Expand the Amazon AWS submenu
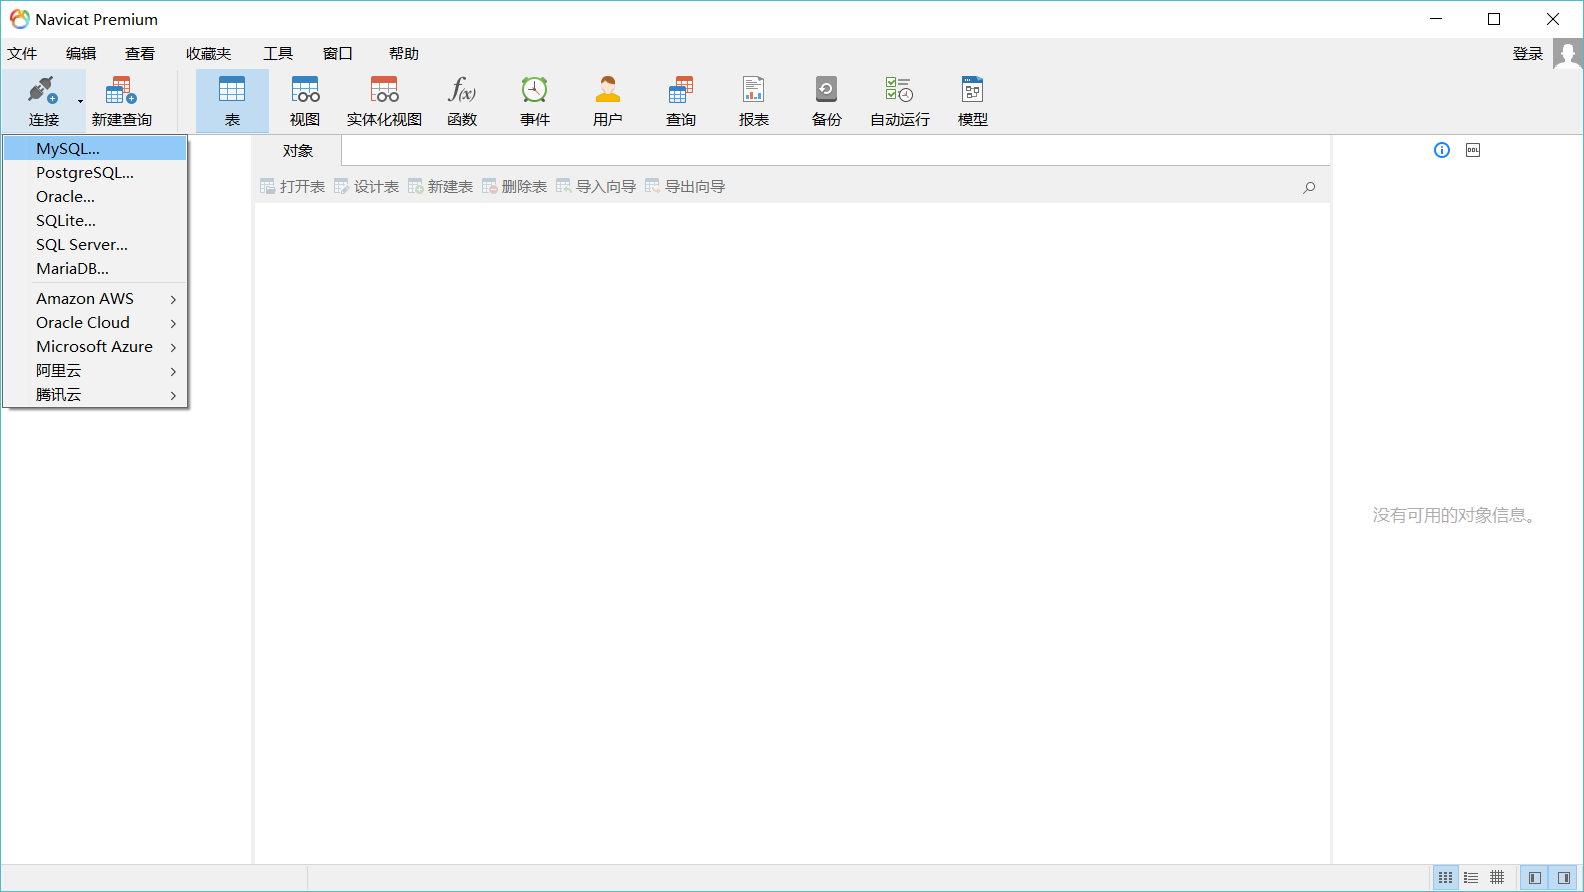This screenshot has width=1584, height=892. click(x=95, y=298)
